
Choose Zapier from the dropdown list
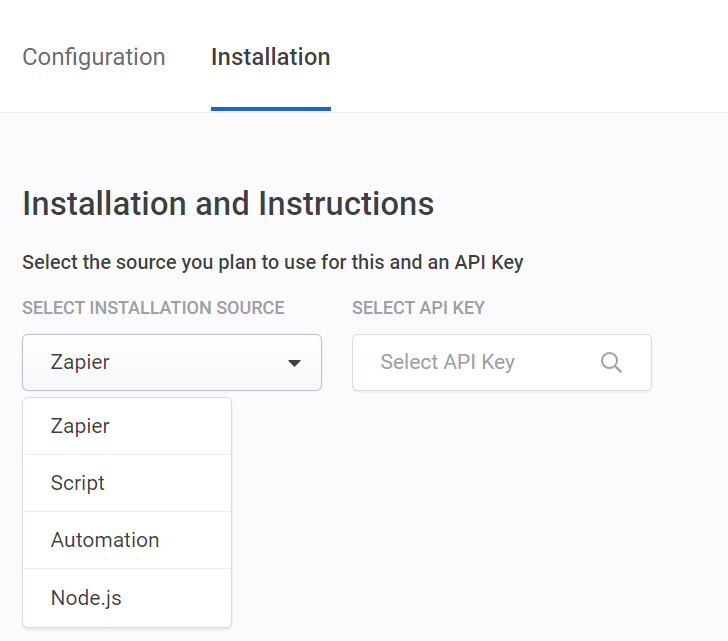(x=80, y=426)
